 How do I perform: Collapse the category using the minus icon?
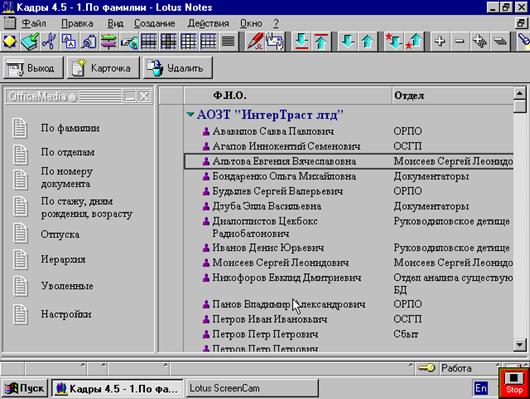point(460,42)
